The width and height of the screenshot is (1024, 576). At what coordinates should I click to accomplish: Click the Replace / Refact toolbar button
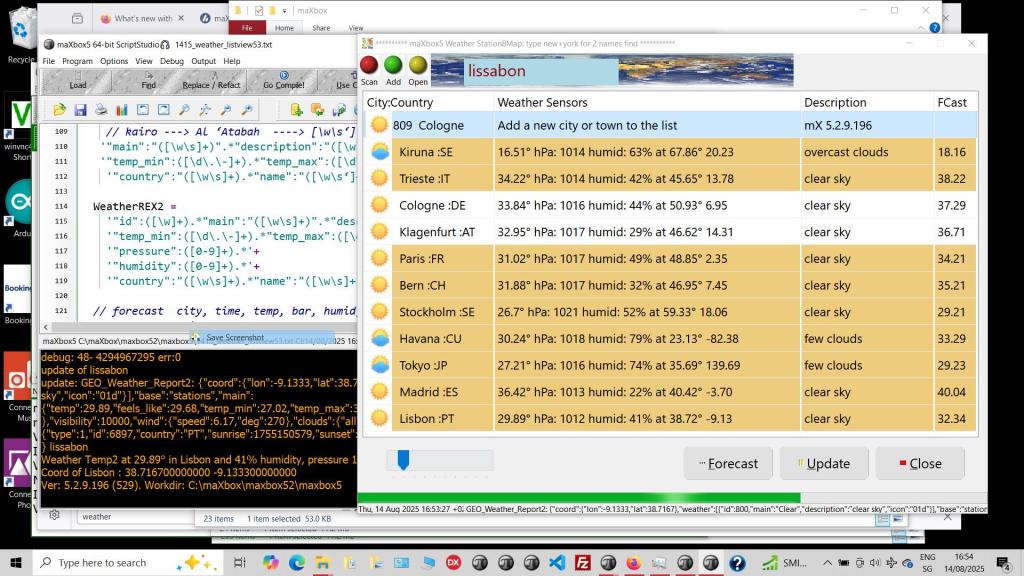pos(211,80)
